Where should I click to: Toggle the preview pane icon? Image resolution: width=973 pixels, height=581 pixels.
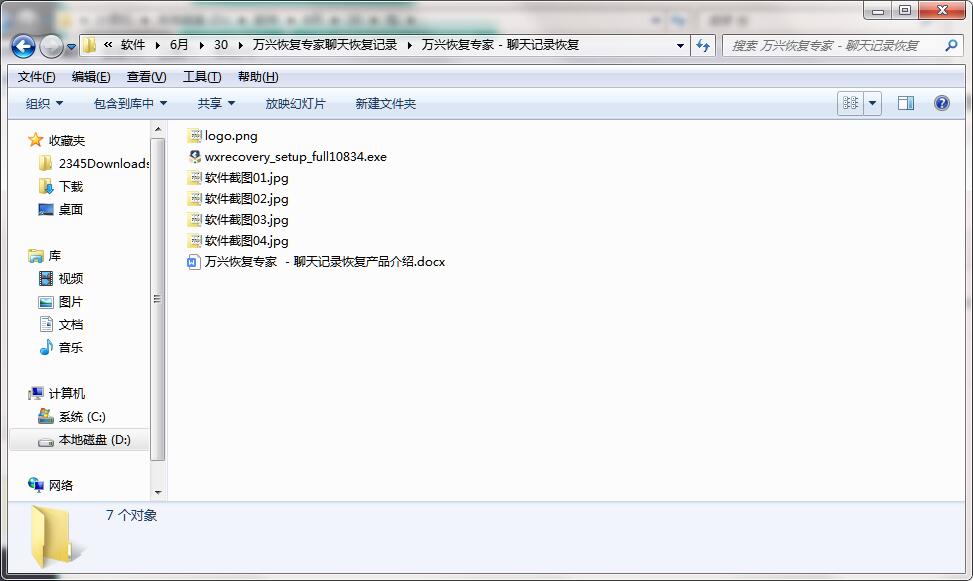coord(906,103)
